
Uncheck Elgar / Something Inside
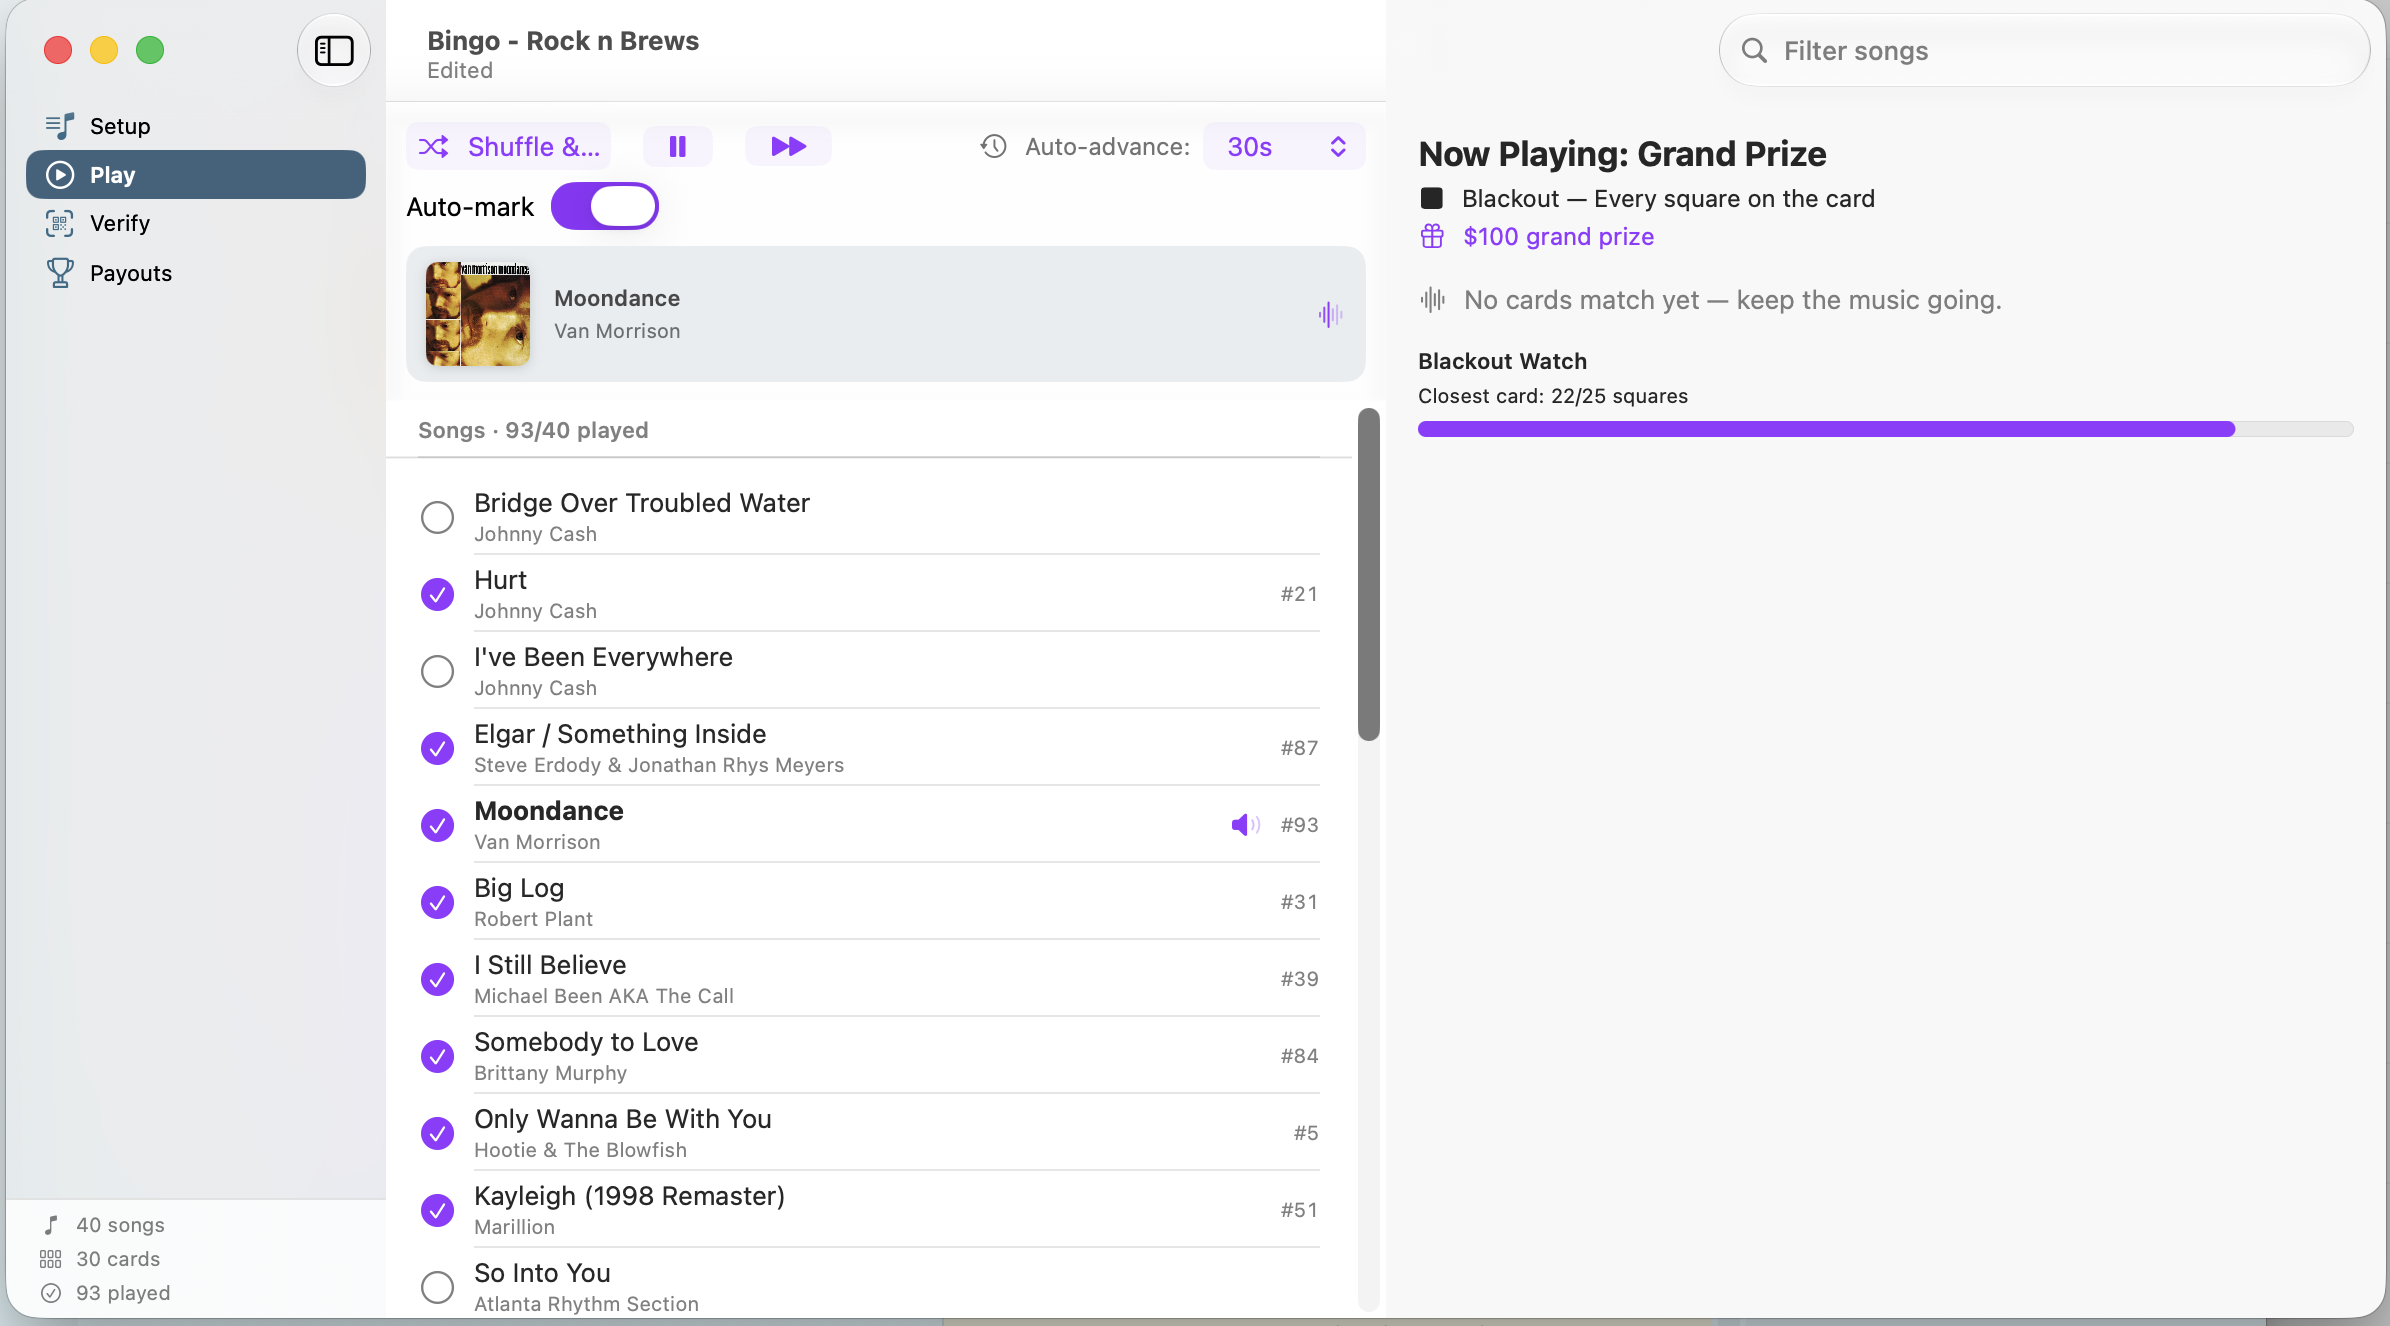[x=437, y=749]
